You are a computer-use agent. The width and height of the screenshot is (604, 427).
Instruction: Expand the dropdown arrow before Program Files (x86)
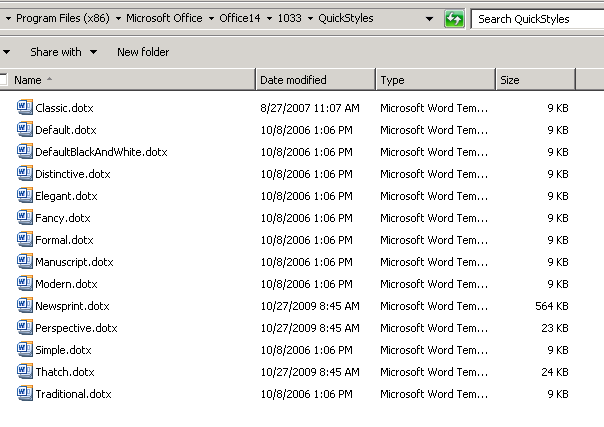tap(8, 18)
